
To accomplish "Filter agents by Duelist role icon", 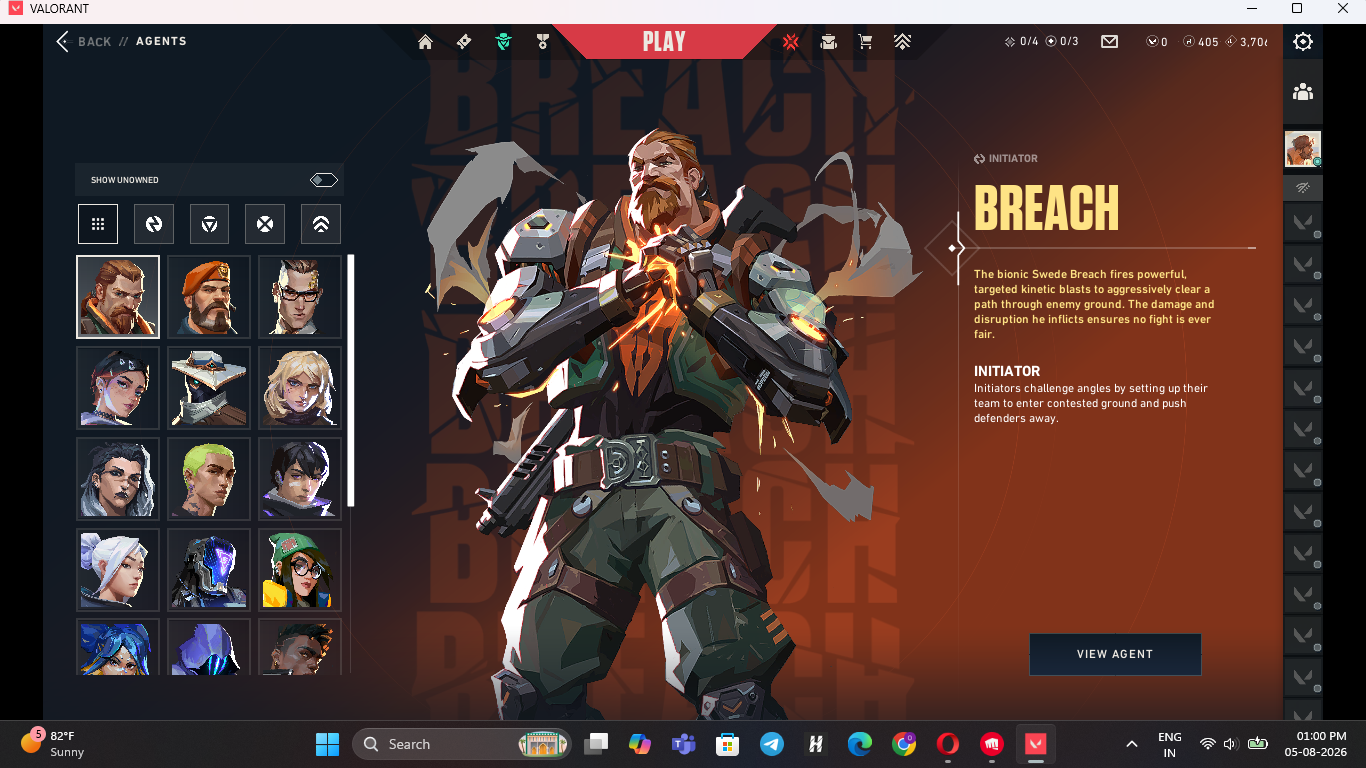I will [265, 224].
